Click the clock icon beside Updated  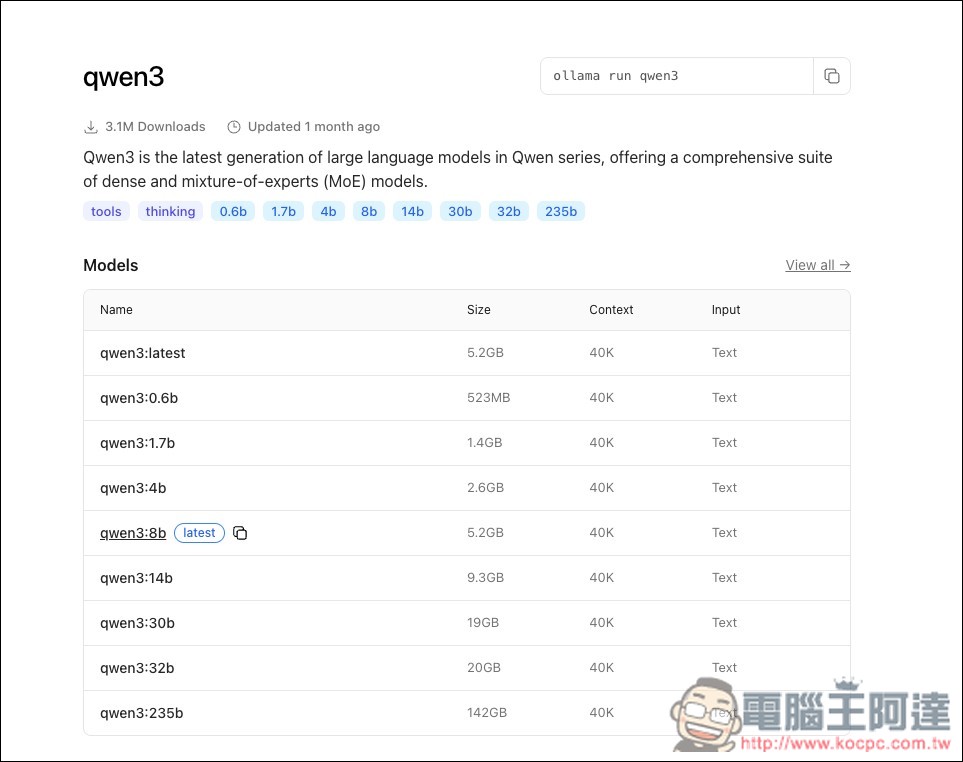[x=233, y=127]
